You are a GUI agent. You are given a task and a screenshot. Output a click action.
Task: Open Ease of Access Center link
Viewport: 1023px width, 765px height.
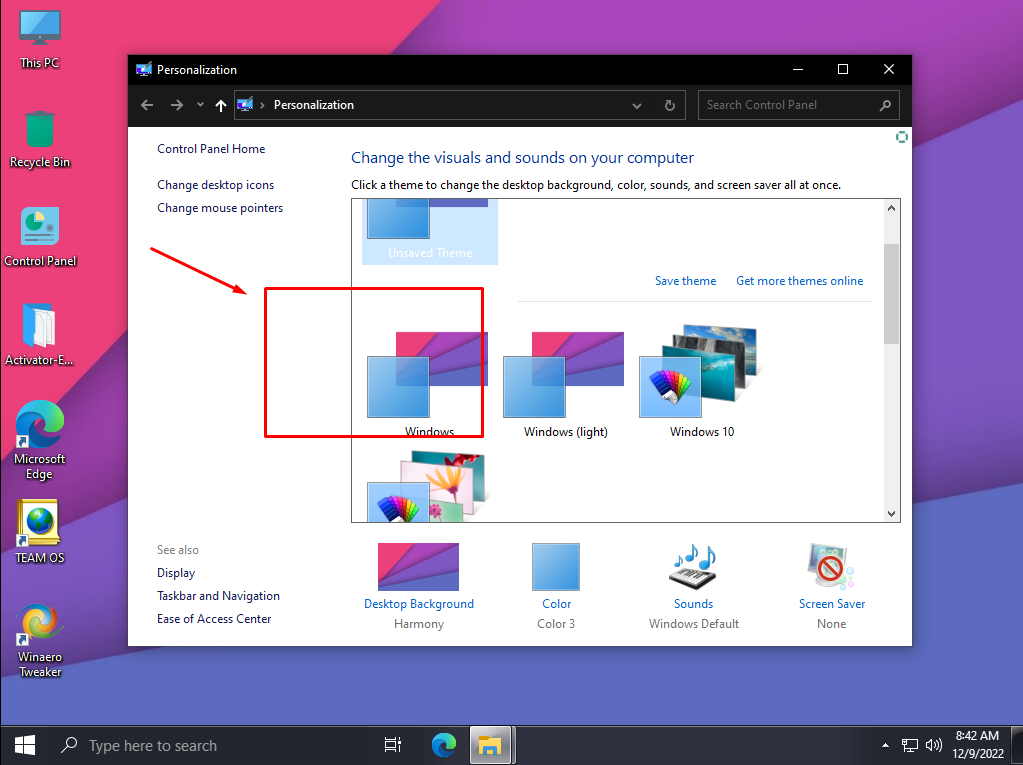[213, 618]
